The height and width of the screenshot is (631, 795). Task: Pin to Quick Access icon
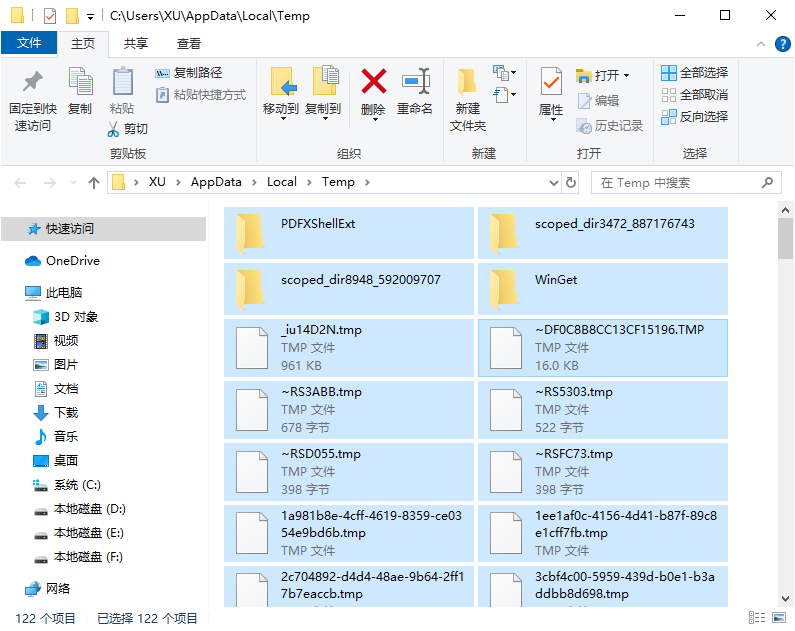coord(33,83)
